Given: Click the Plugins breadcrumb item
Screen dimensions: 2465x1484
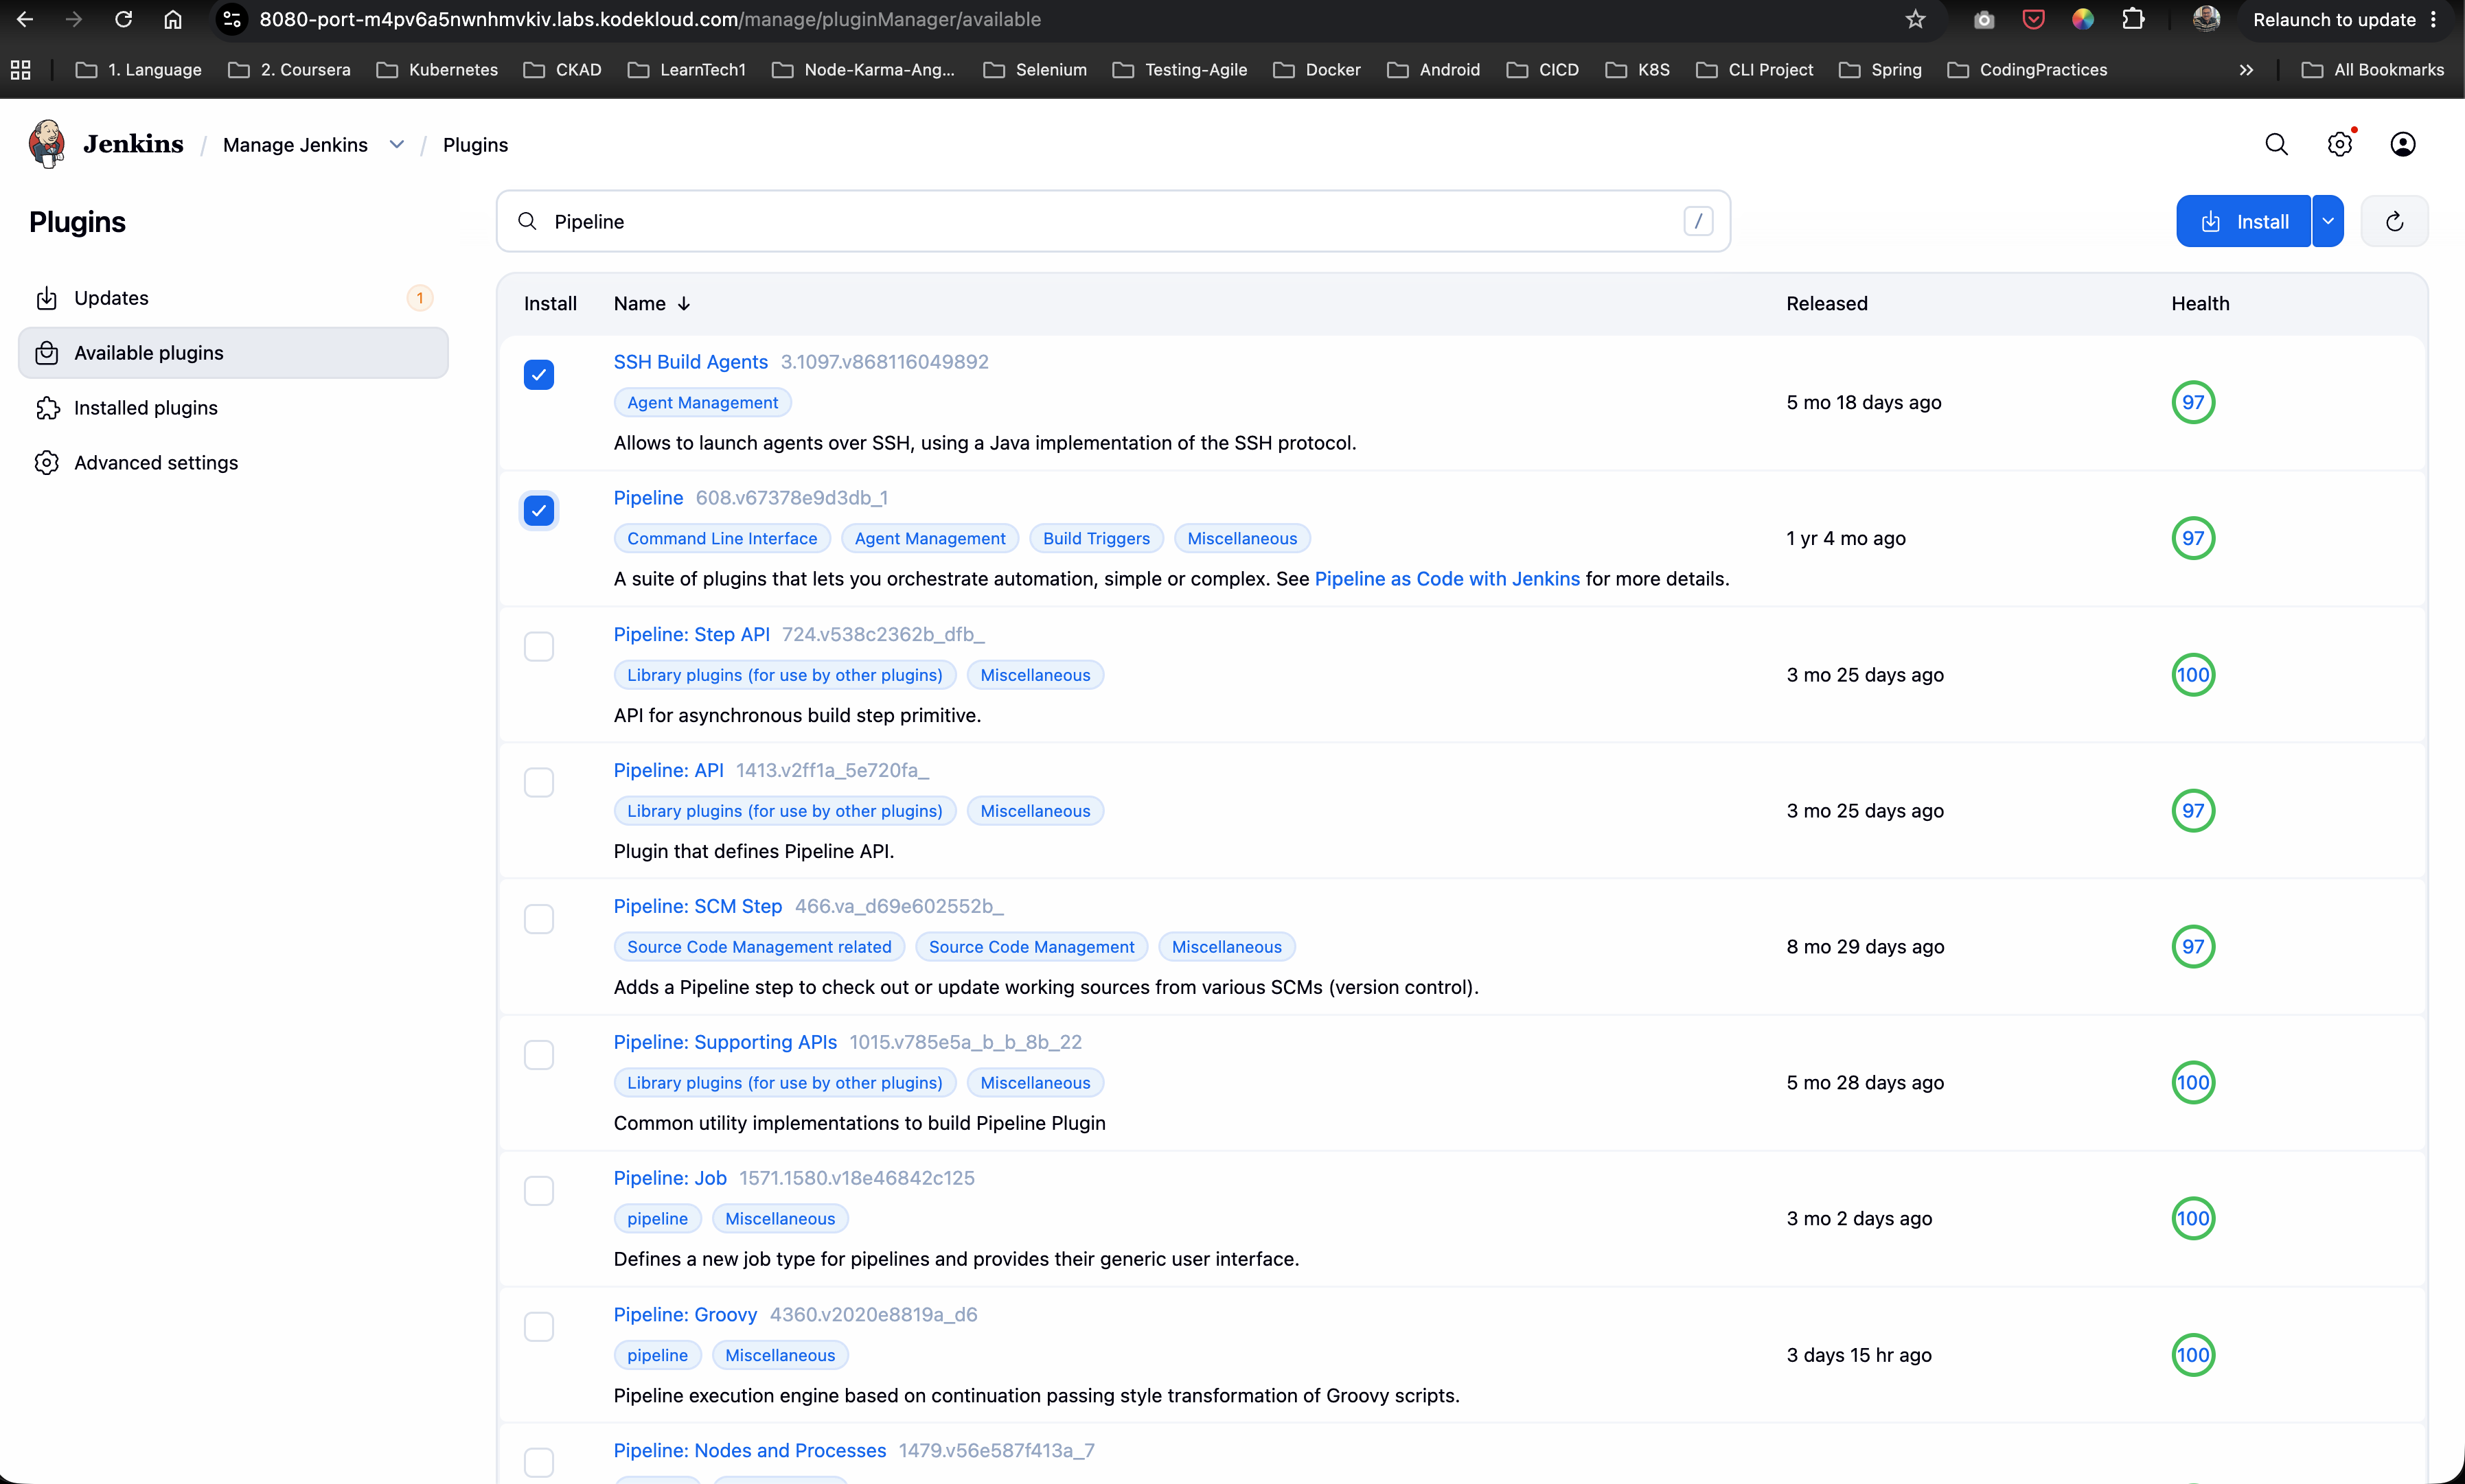Looking at the screenshot, I should click(475, 145).
